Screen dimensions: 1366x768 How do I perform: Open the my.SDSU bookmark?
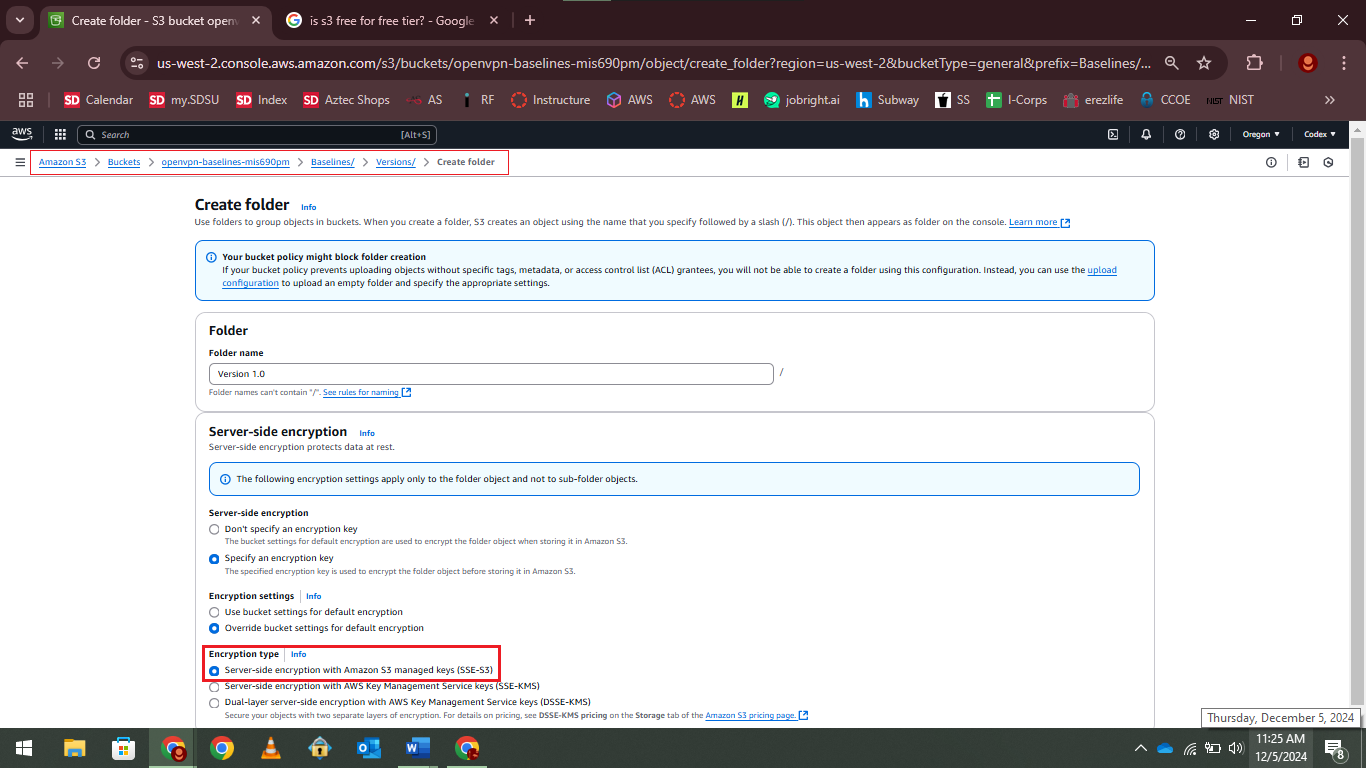[185, 100]
